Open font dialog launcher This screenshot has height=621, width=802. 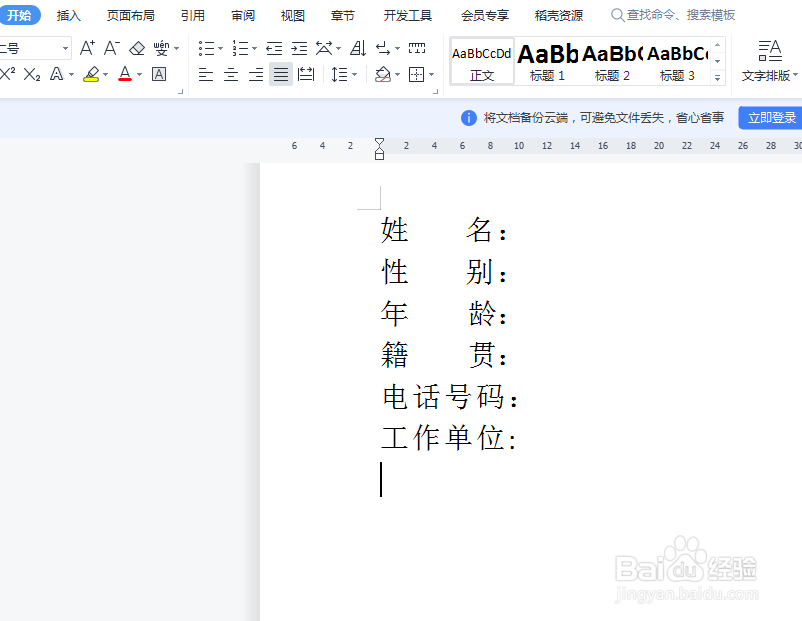[x=180, y=92]
